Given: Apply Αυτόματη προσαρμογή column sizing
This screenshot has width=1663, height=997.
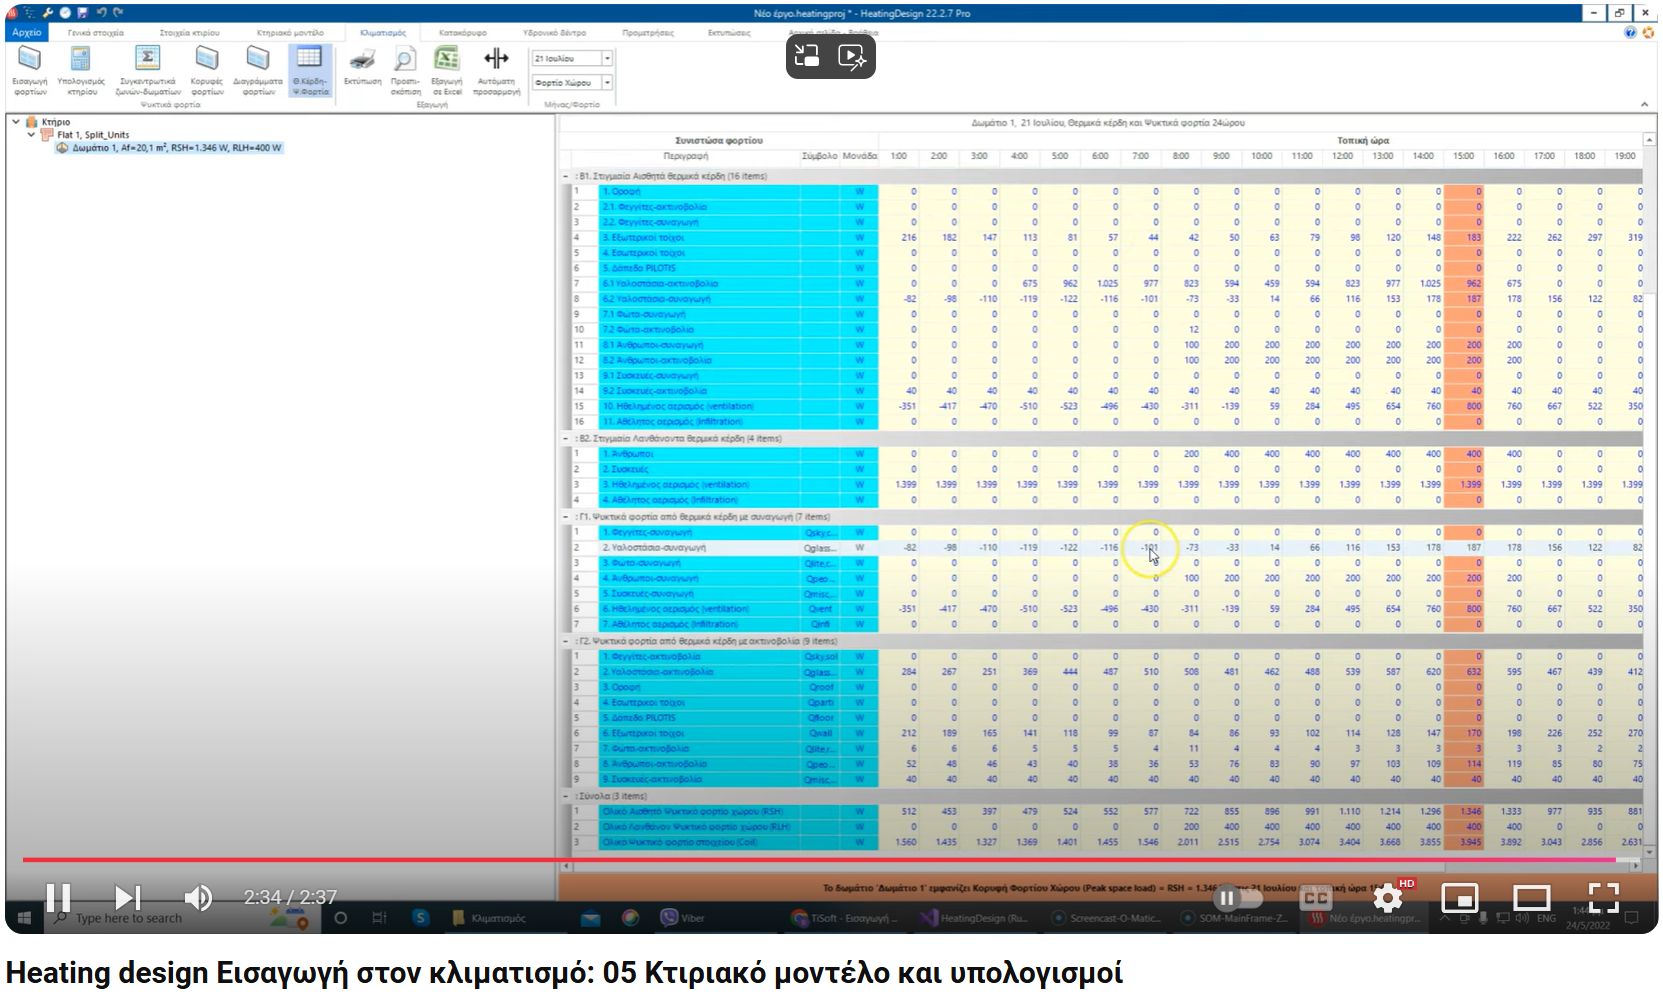Looking at the screenshot, I should [x=497, y=68].
